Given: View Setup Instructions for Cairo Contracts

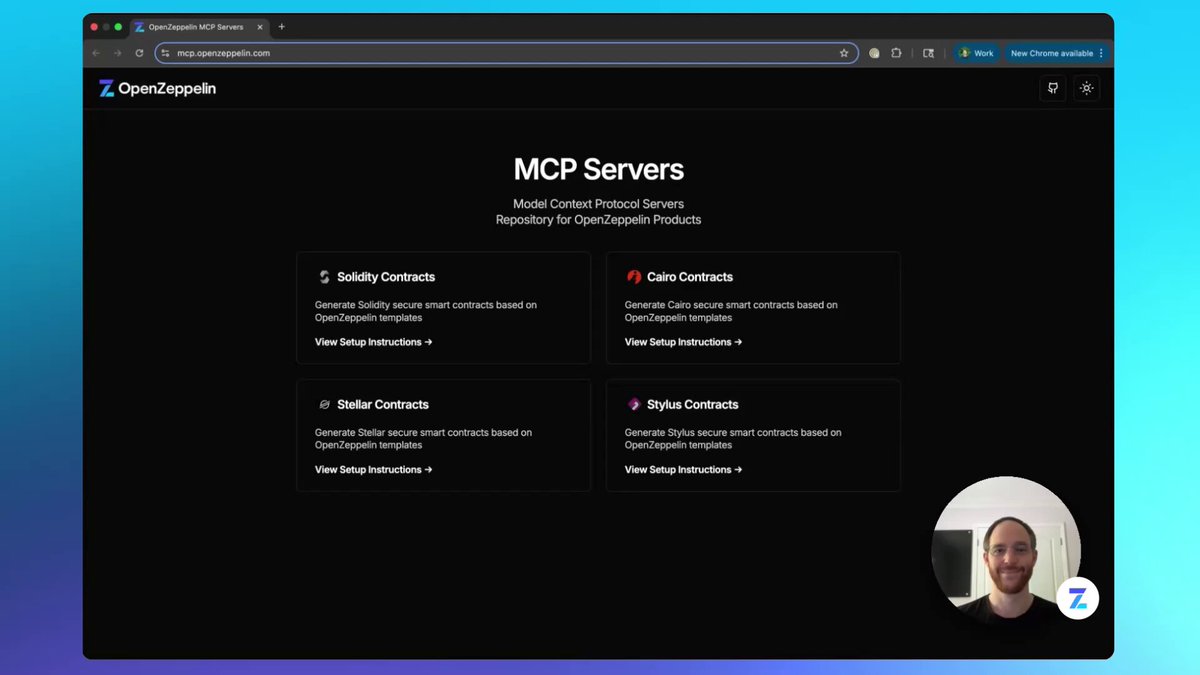Looking at the screenshot, I should [x=684, y=342].
